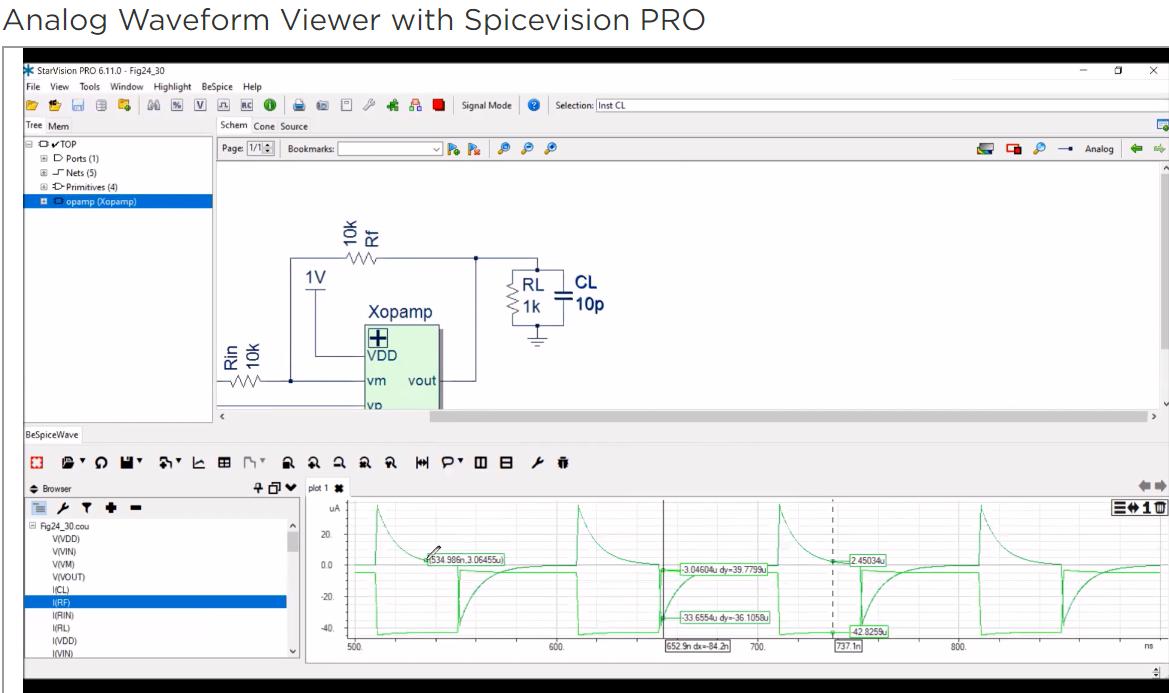
Task: Click the delete bookmark flag icon
Action: (473, 149)
